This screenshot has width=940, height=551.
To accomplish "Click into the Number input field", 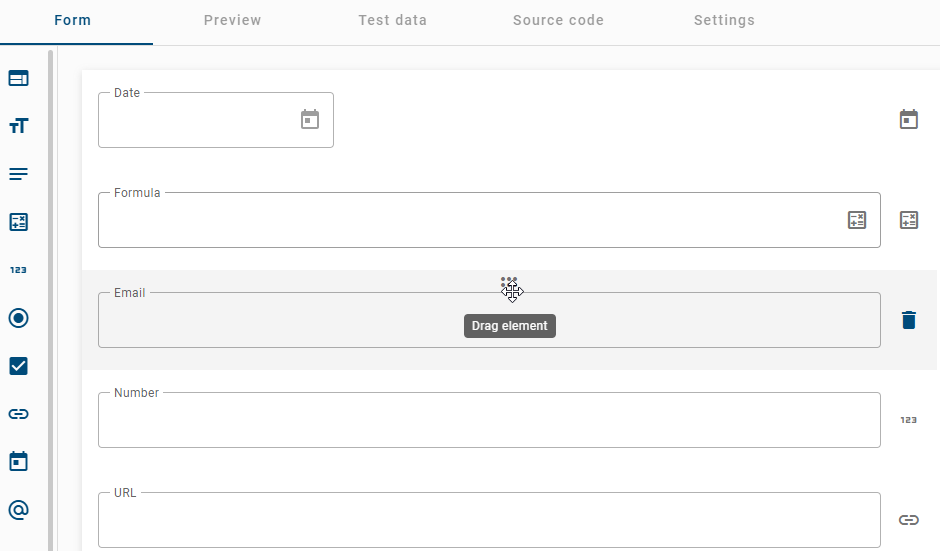I will coord(489,420).
